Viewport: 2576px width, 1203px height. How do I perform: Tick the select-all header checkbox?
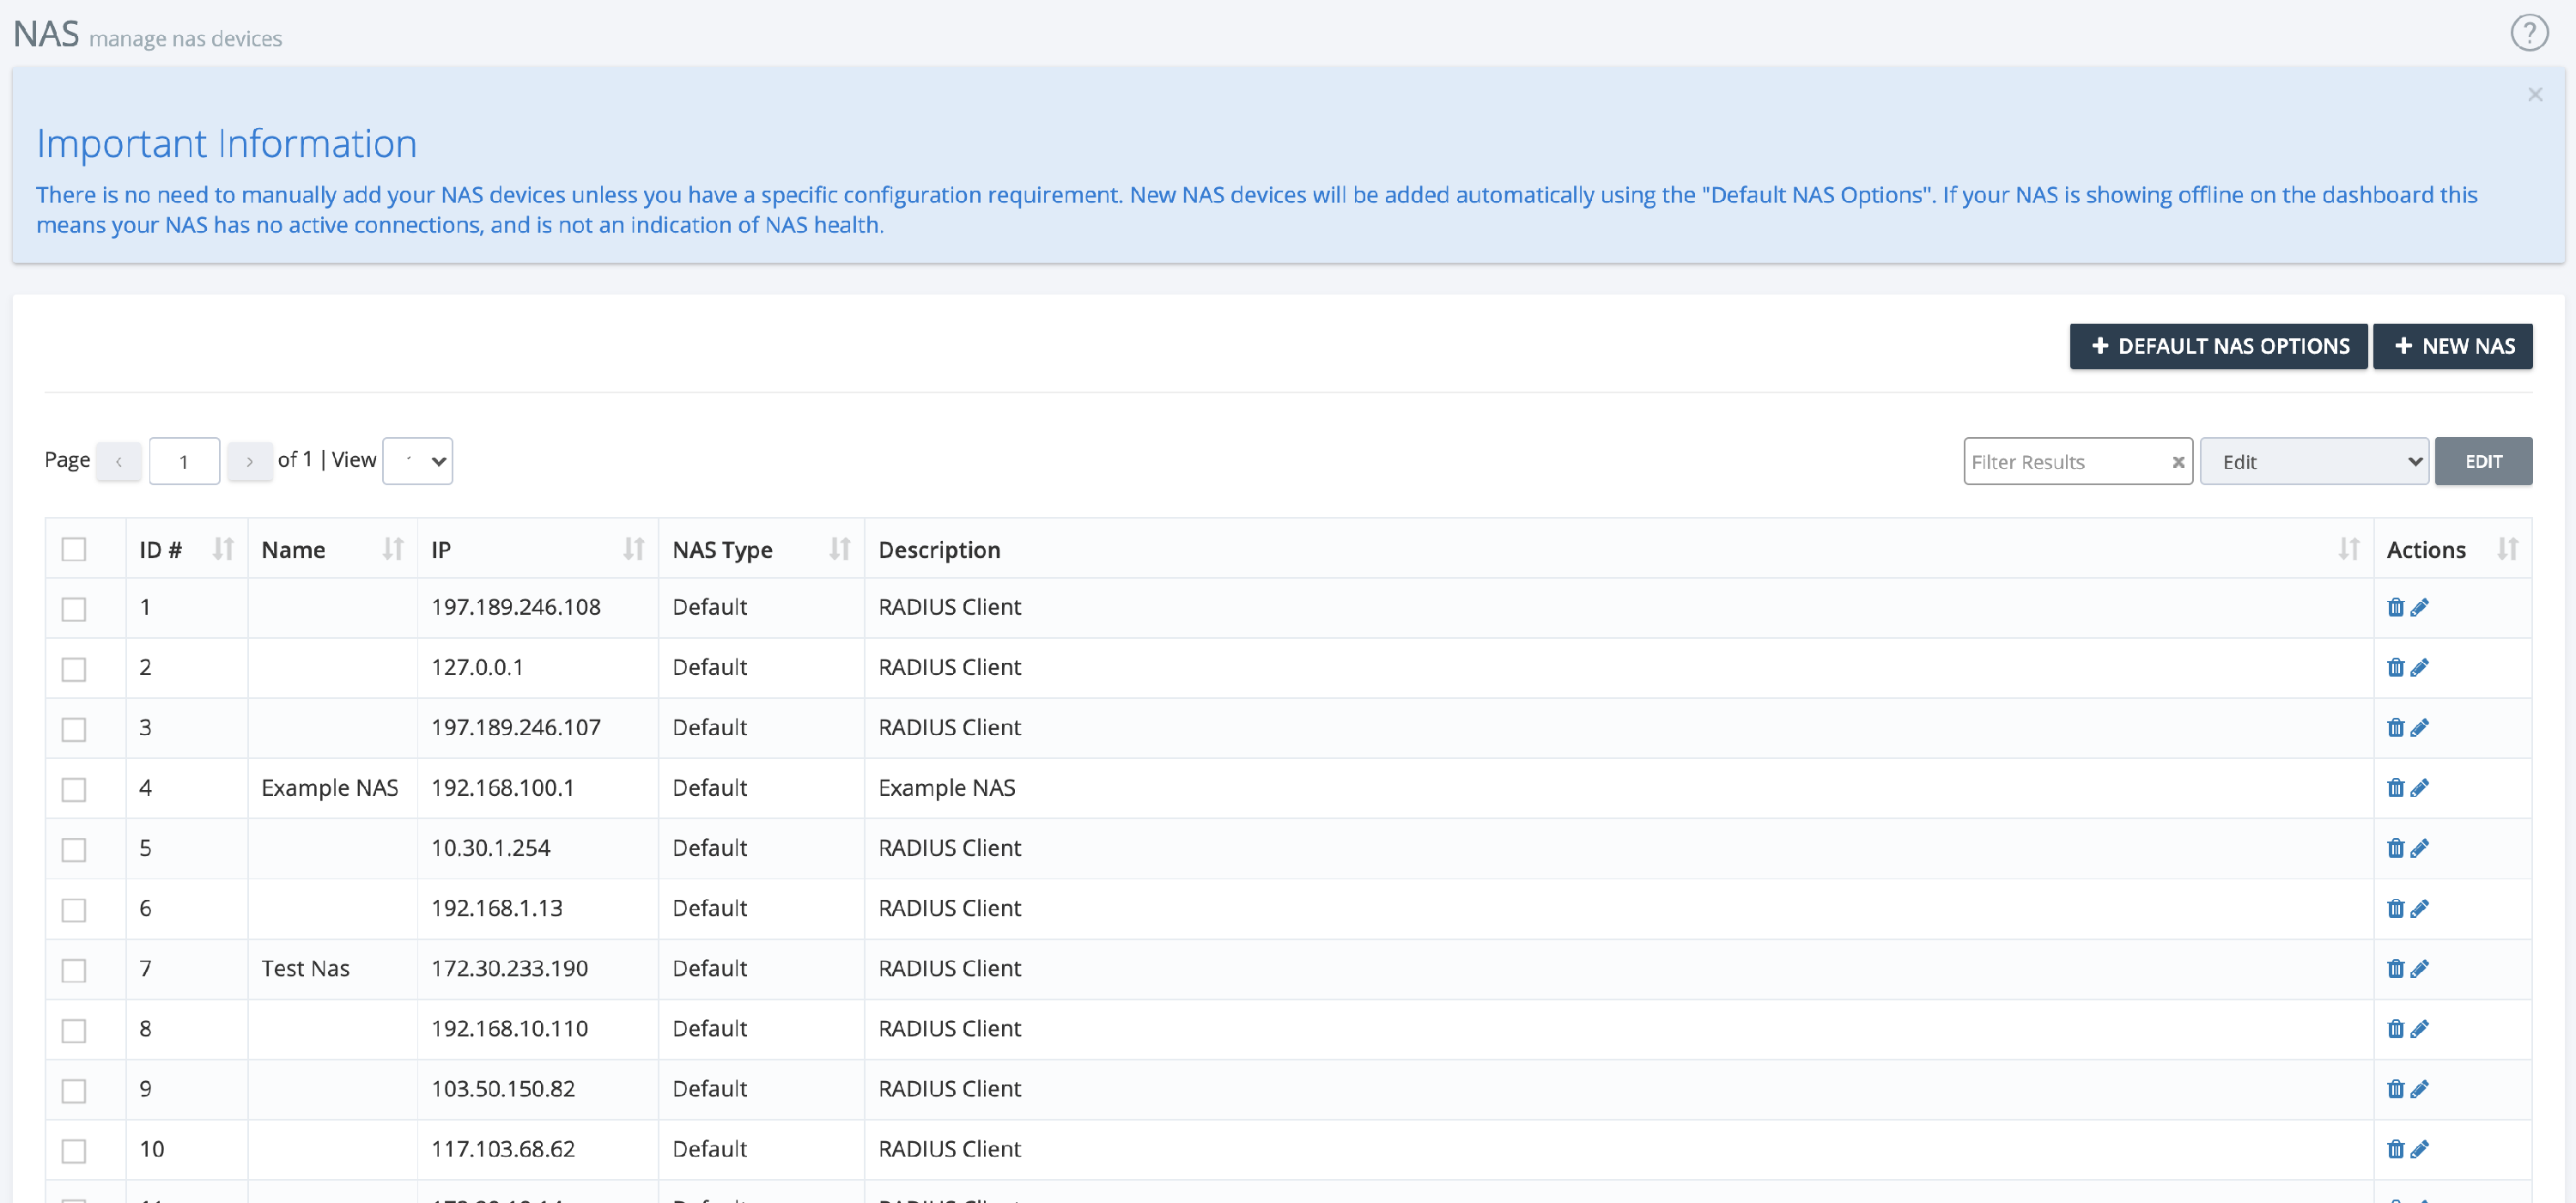tap(74, 549)
